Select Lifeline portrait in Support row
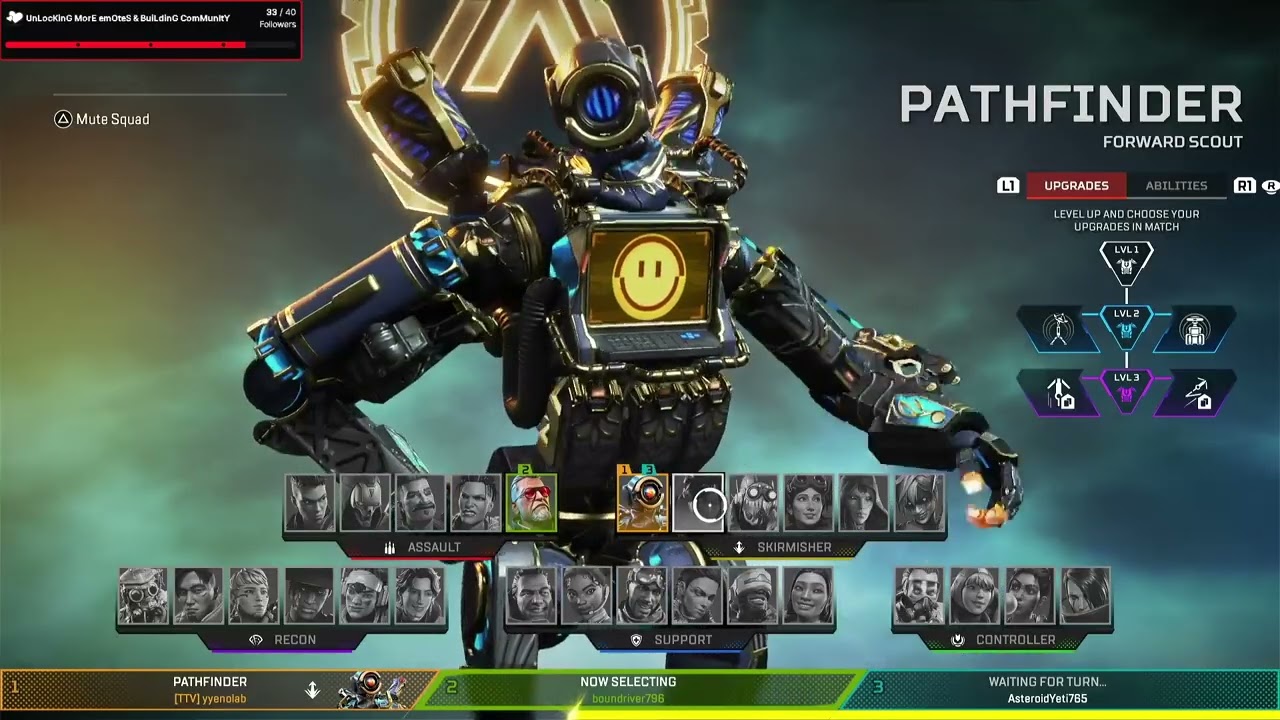Viewport: 1280px width, 720px height. (586, 596)
